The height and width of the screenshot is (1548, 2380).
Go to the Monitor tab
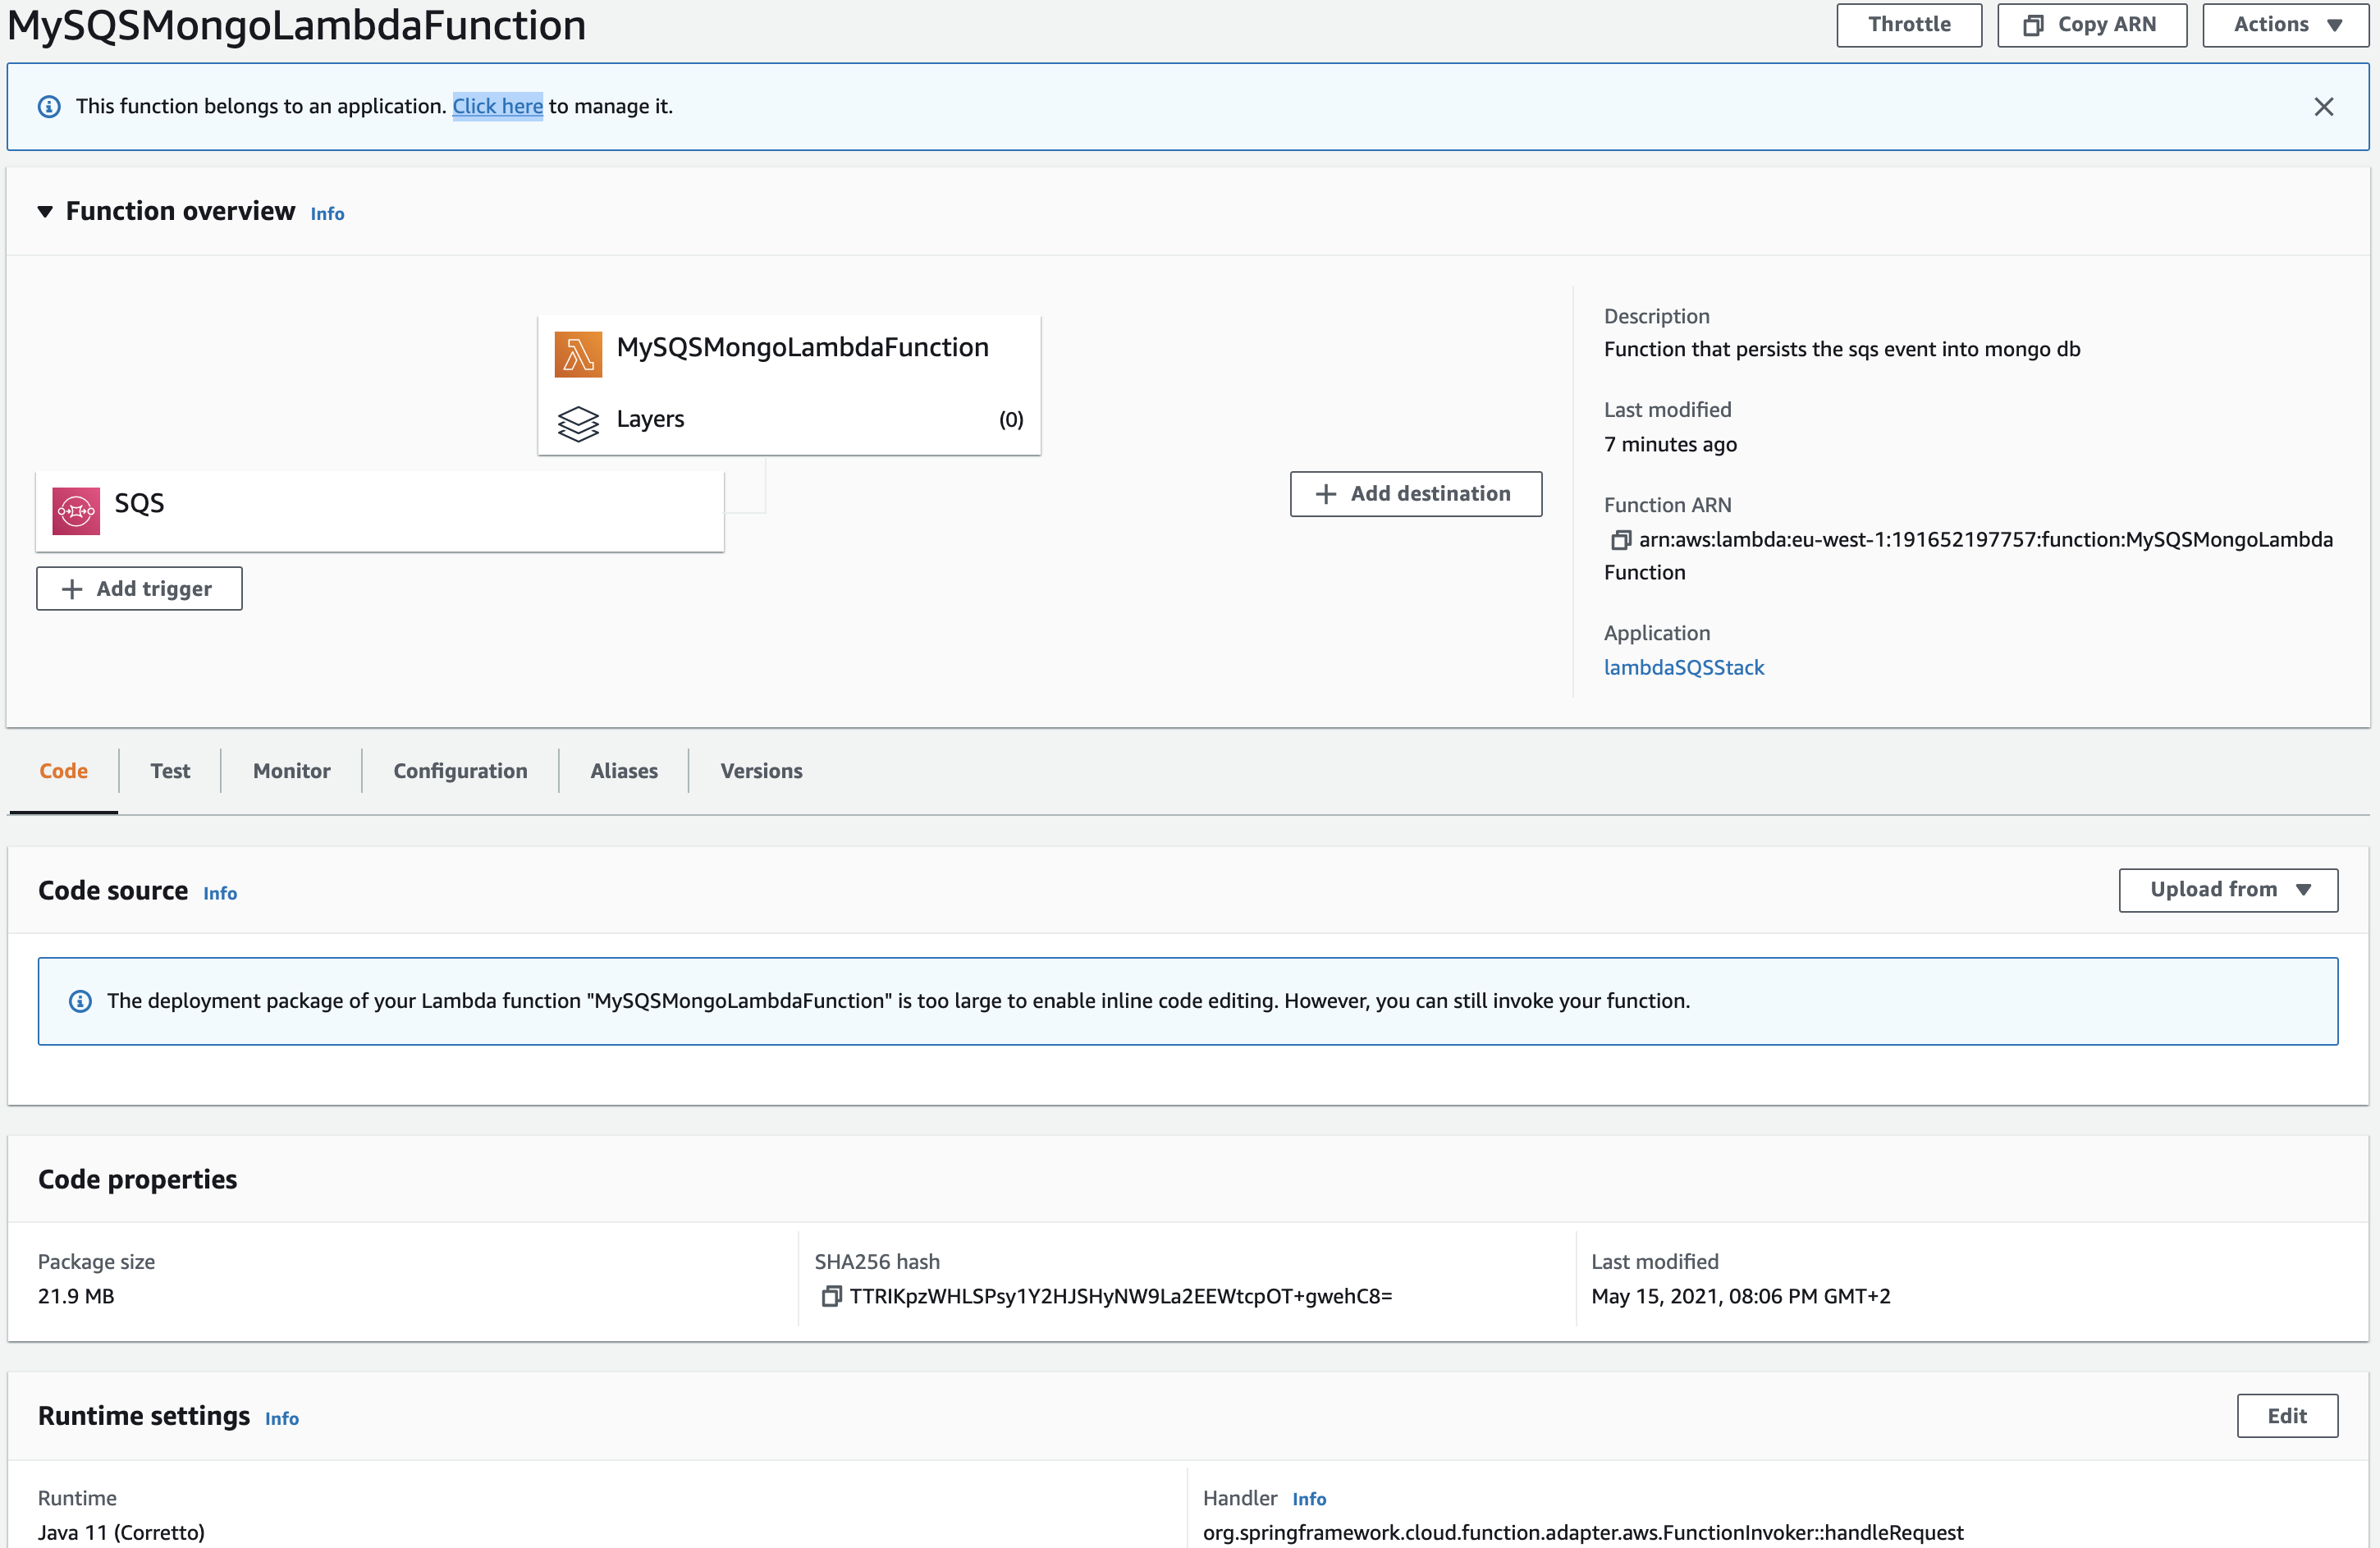click(291, 771)
